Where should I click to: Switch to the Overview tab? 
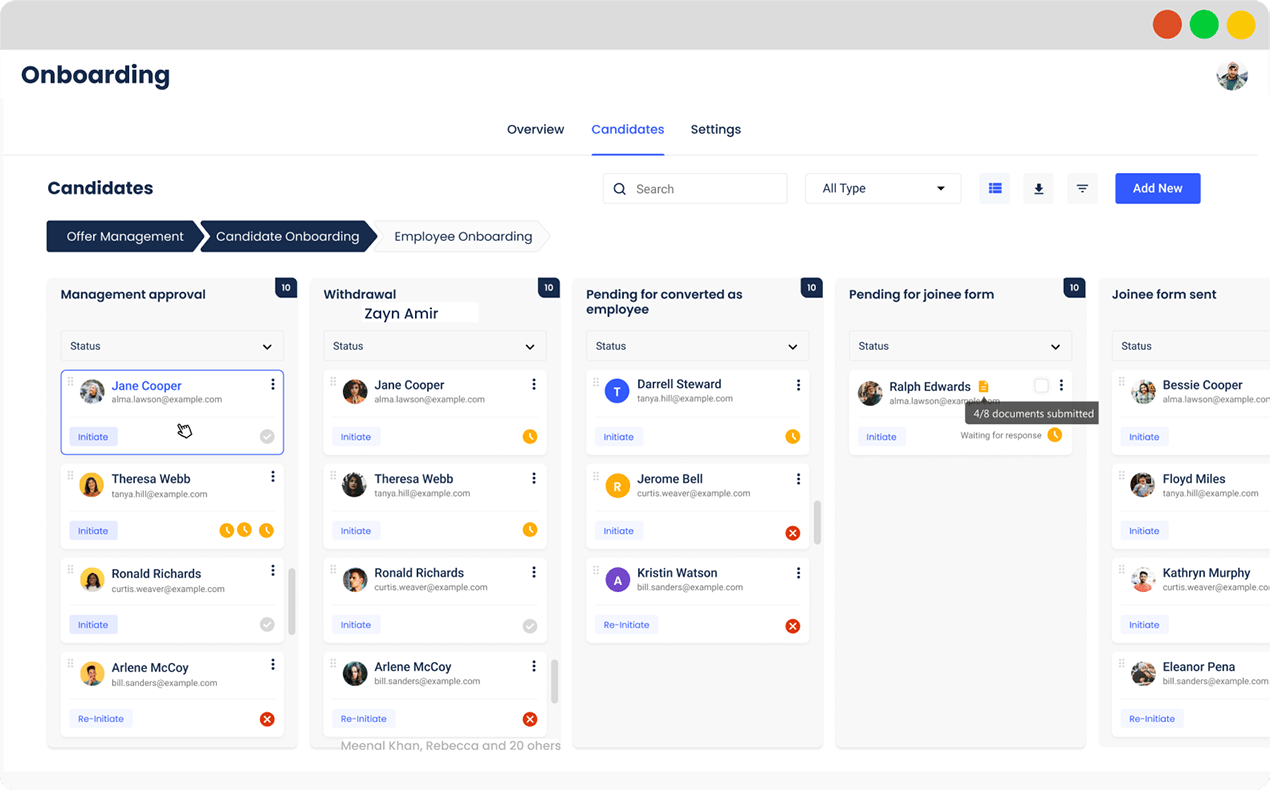click(x=535, y=129)
